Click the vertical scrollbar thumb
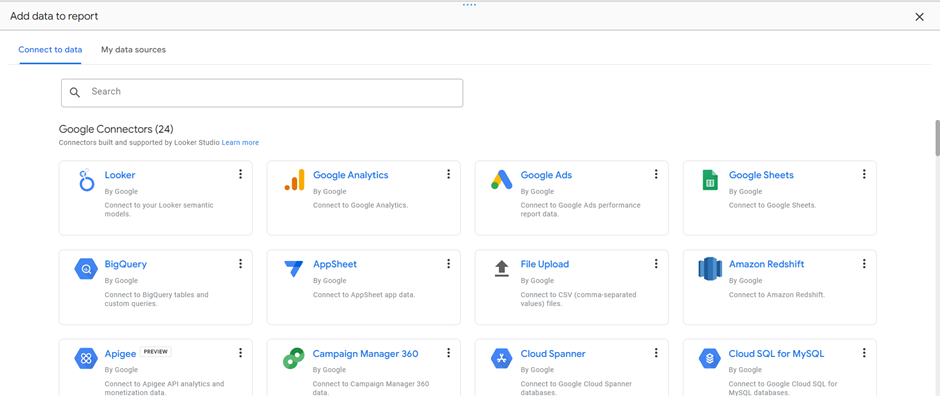 [x=936, y=138]
